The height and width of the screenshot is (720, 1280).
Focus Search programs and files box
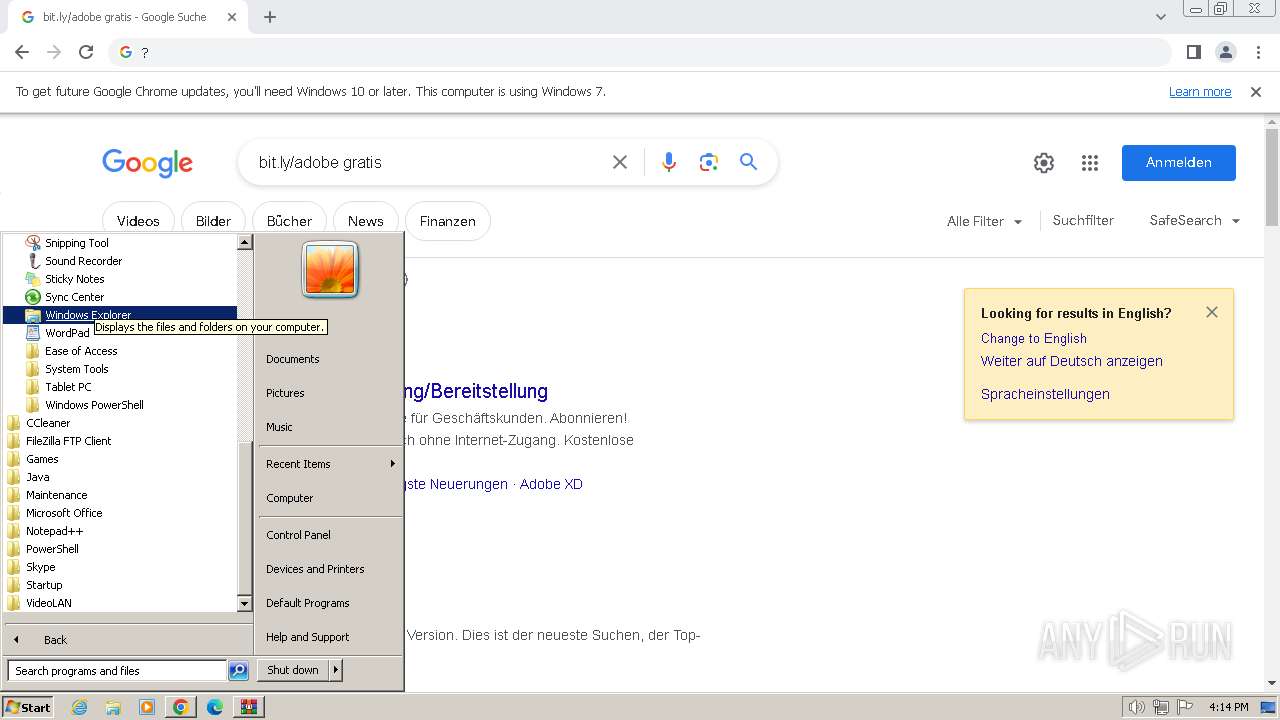[x=117, y=671]
